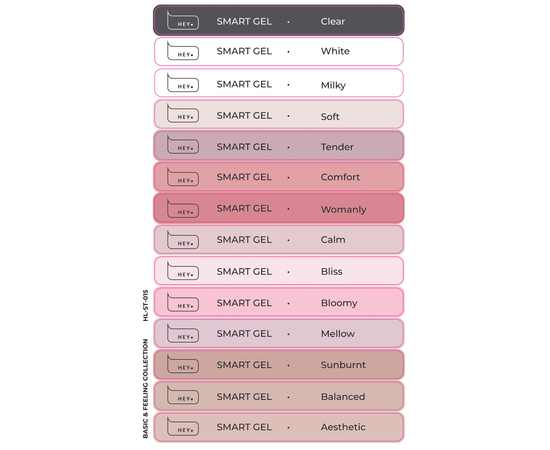Screen dimensions: 550x450
Task: Select the Soft color swatch bar
Action: click(x=279, y=115)
